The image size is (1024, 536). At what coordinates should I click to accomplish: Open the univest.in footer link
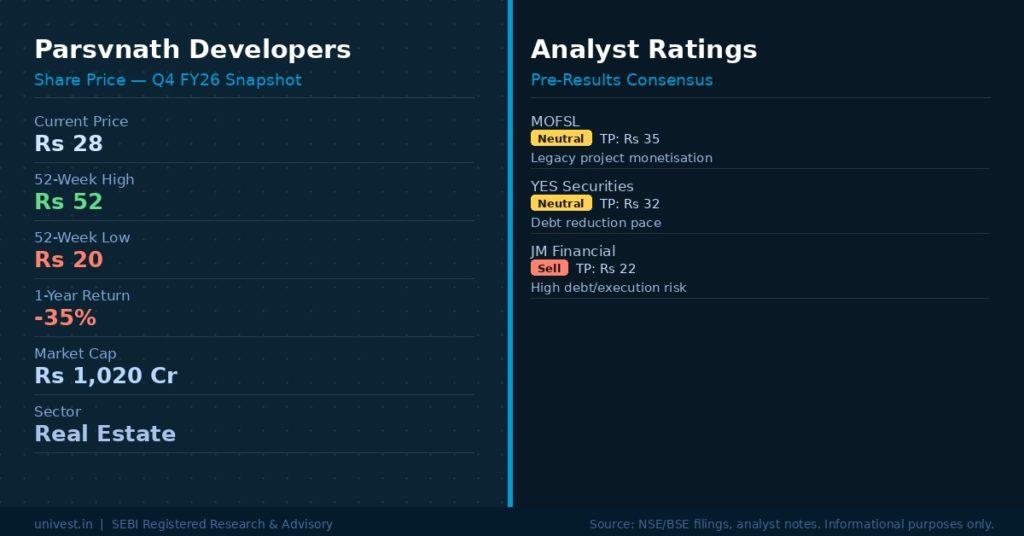coord(63,524)
